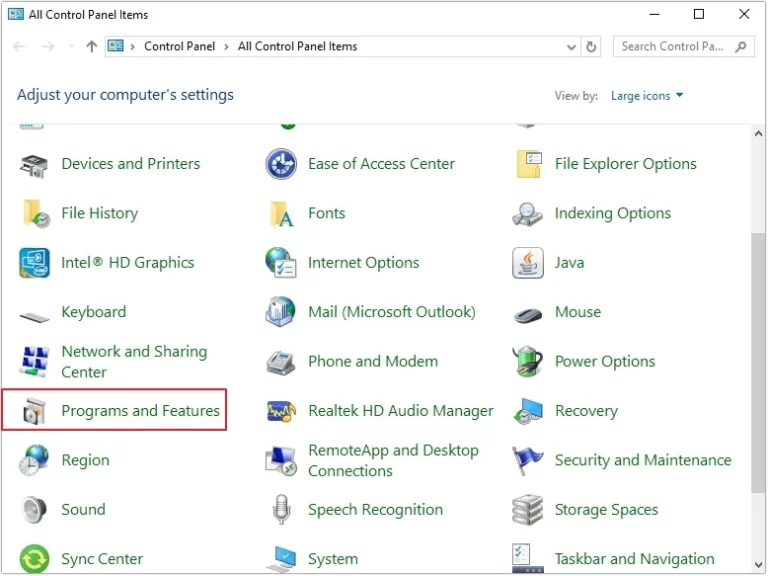
Task: Open the Programs and Features link
Action: (x=141, y=411)
